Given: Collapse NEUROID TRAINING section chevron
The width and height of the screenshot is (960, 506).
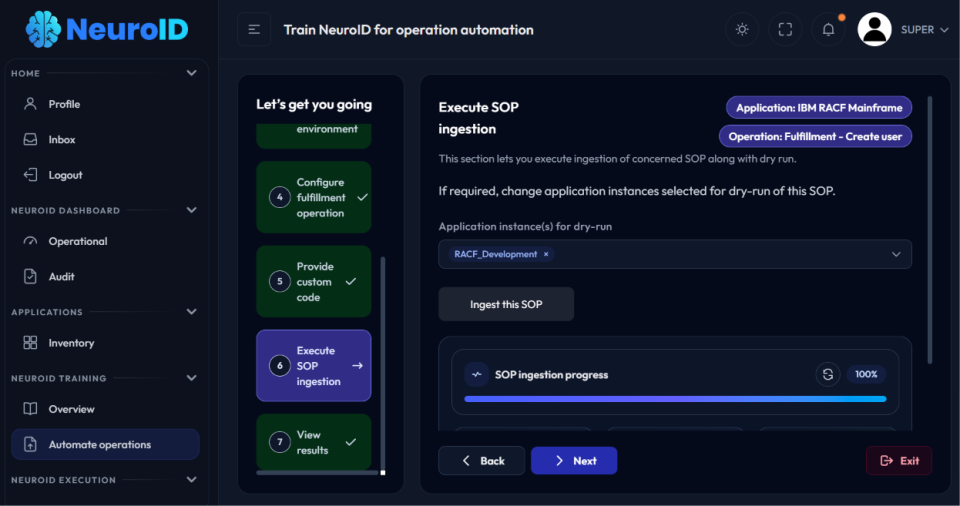Looking at the screenshot, I should (x=191, y=378).
